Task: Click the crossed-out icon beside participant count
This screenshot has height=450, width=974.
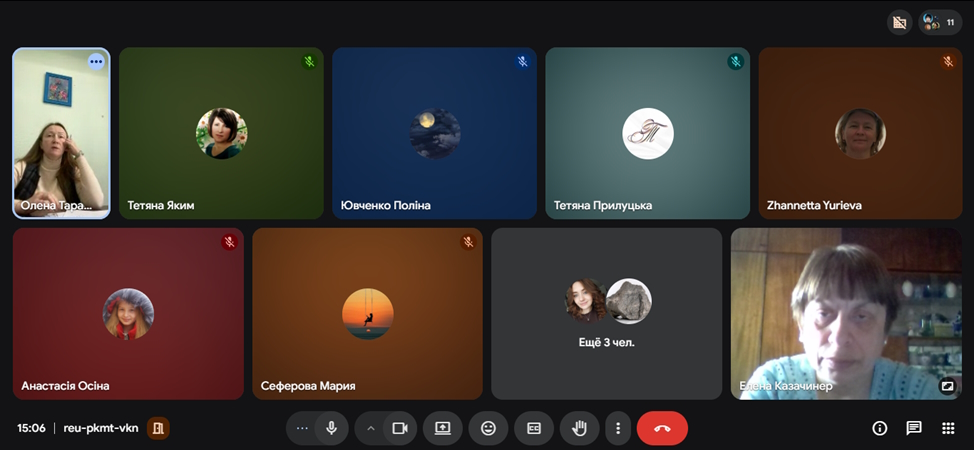Action: click(x=900, y=22)
